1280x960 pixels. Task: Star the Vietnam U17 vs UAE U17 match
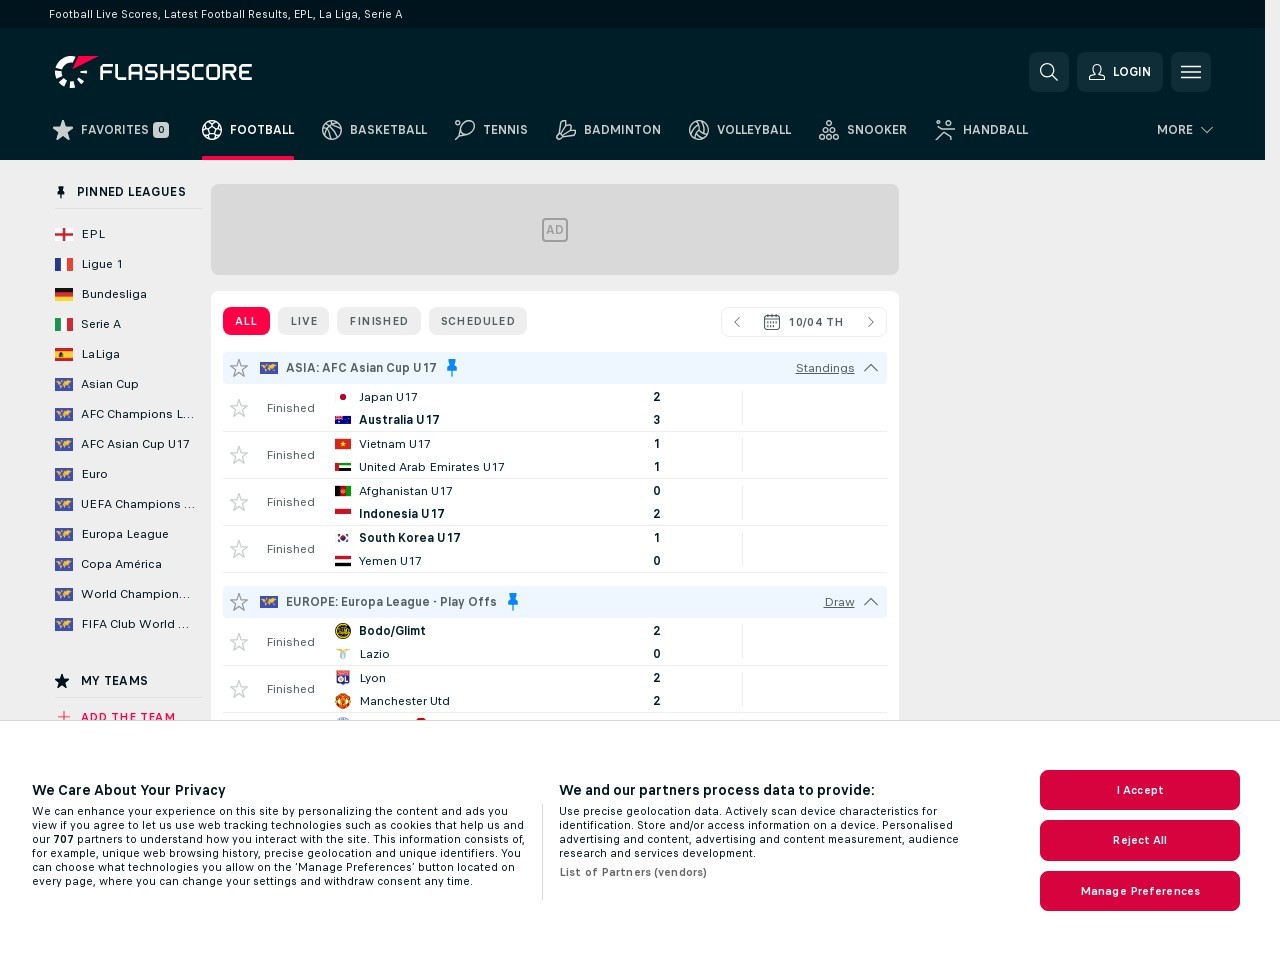(239, 455)
